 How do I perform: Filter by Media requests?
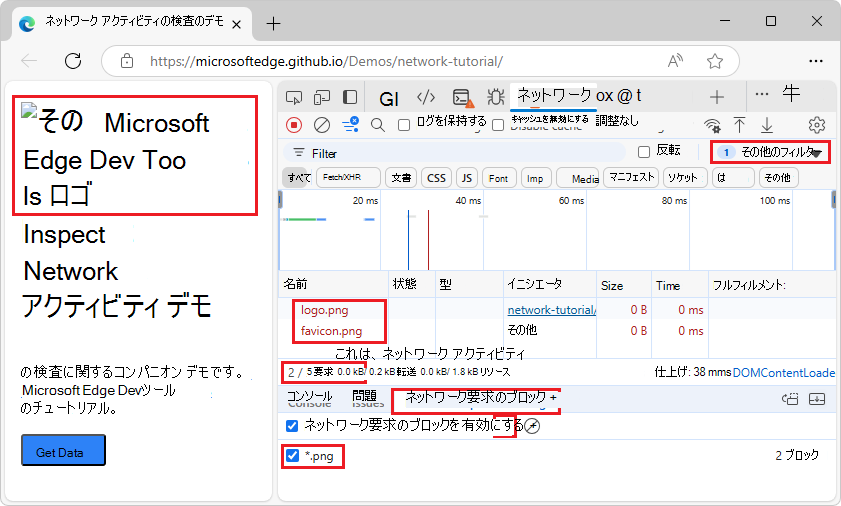(x=578, y=178)
